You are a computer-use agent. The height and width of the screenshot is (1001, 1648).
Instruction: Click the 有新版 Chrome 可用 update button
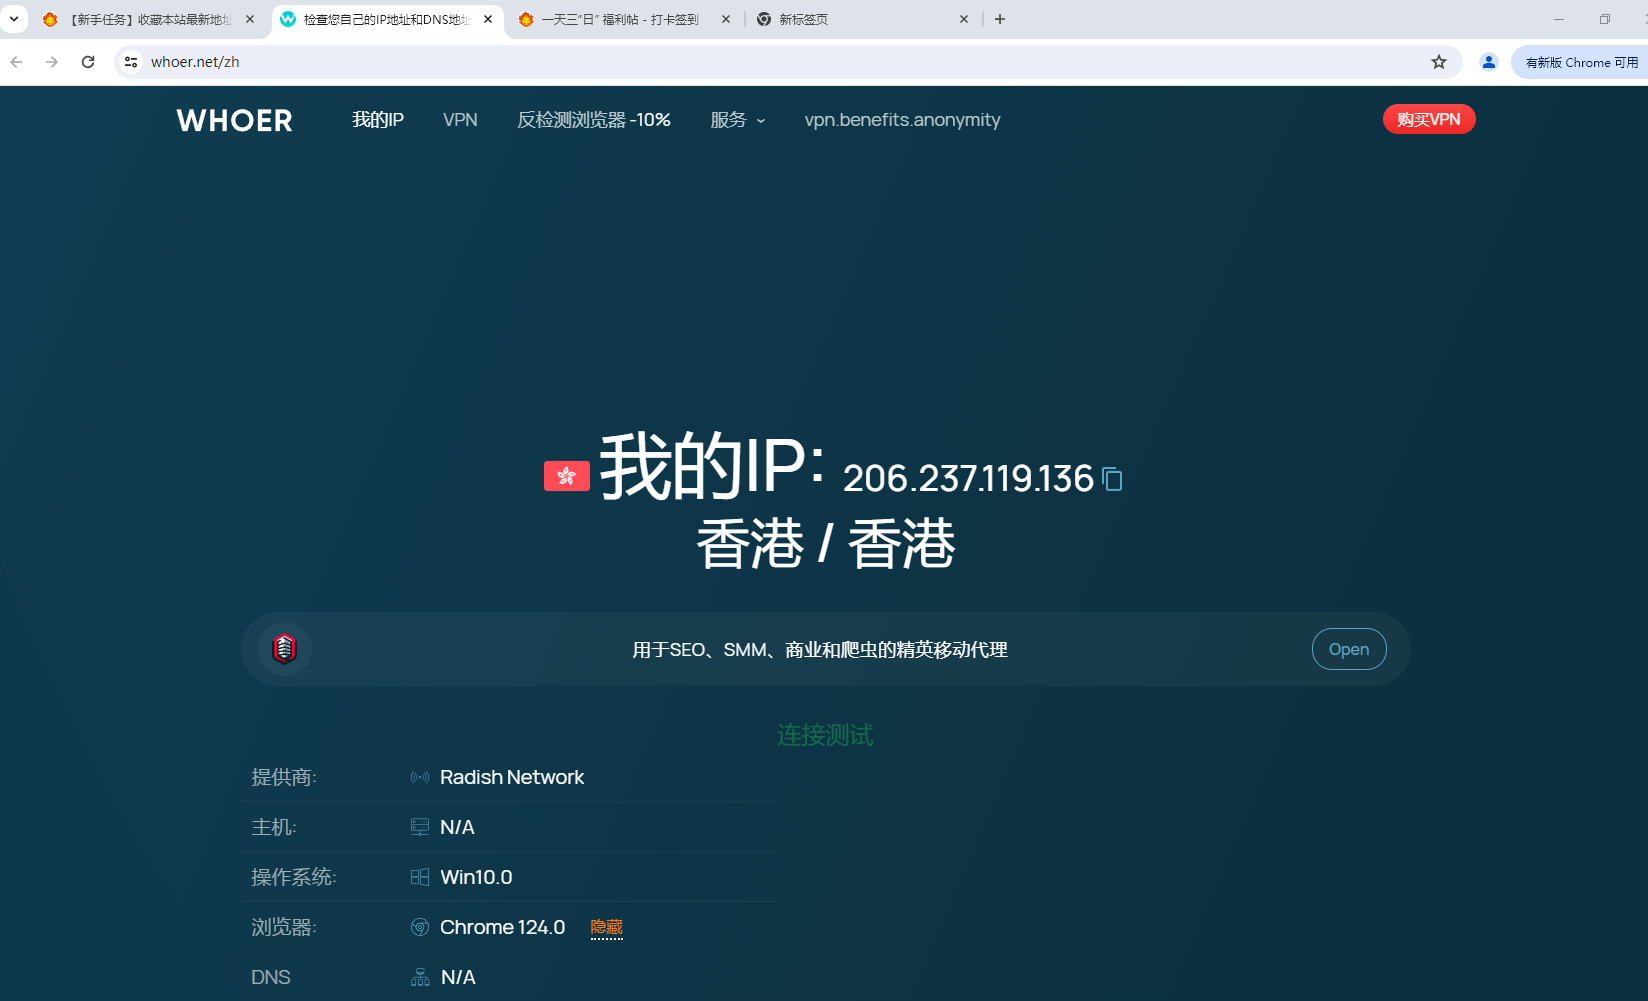[1581, 62]
